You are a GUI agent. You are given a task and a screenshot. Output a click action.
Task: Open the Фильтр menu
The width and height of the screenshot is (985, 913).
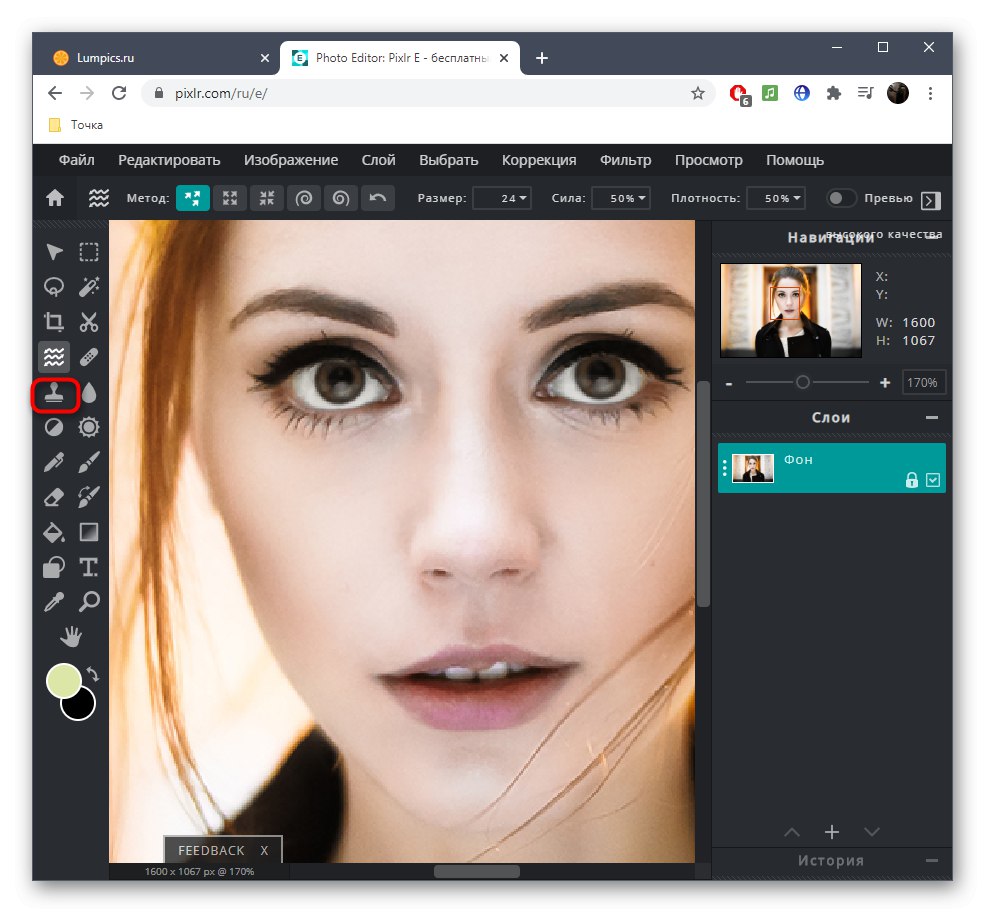pos(625,160)
